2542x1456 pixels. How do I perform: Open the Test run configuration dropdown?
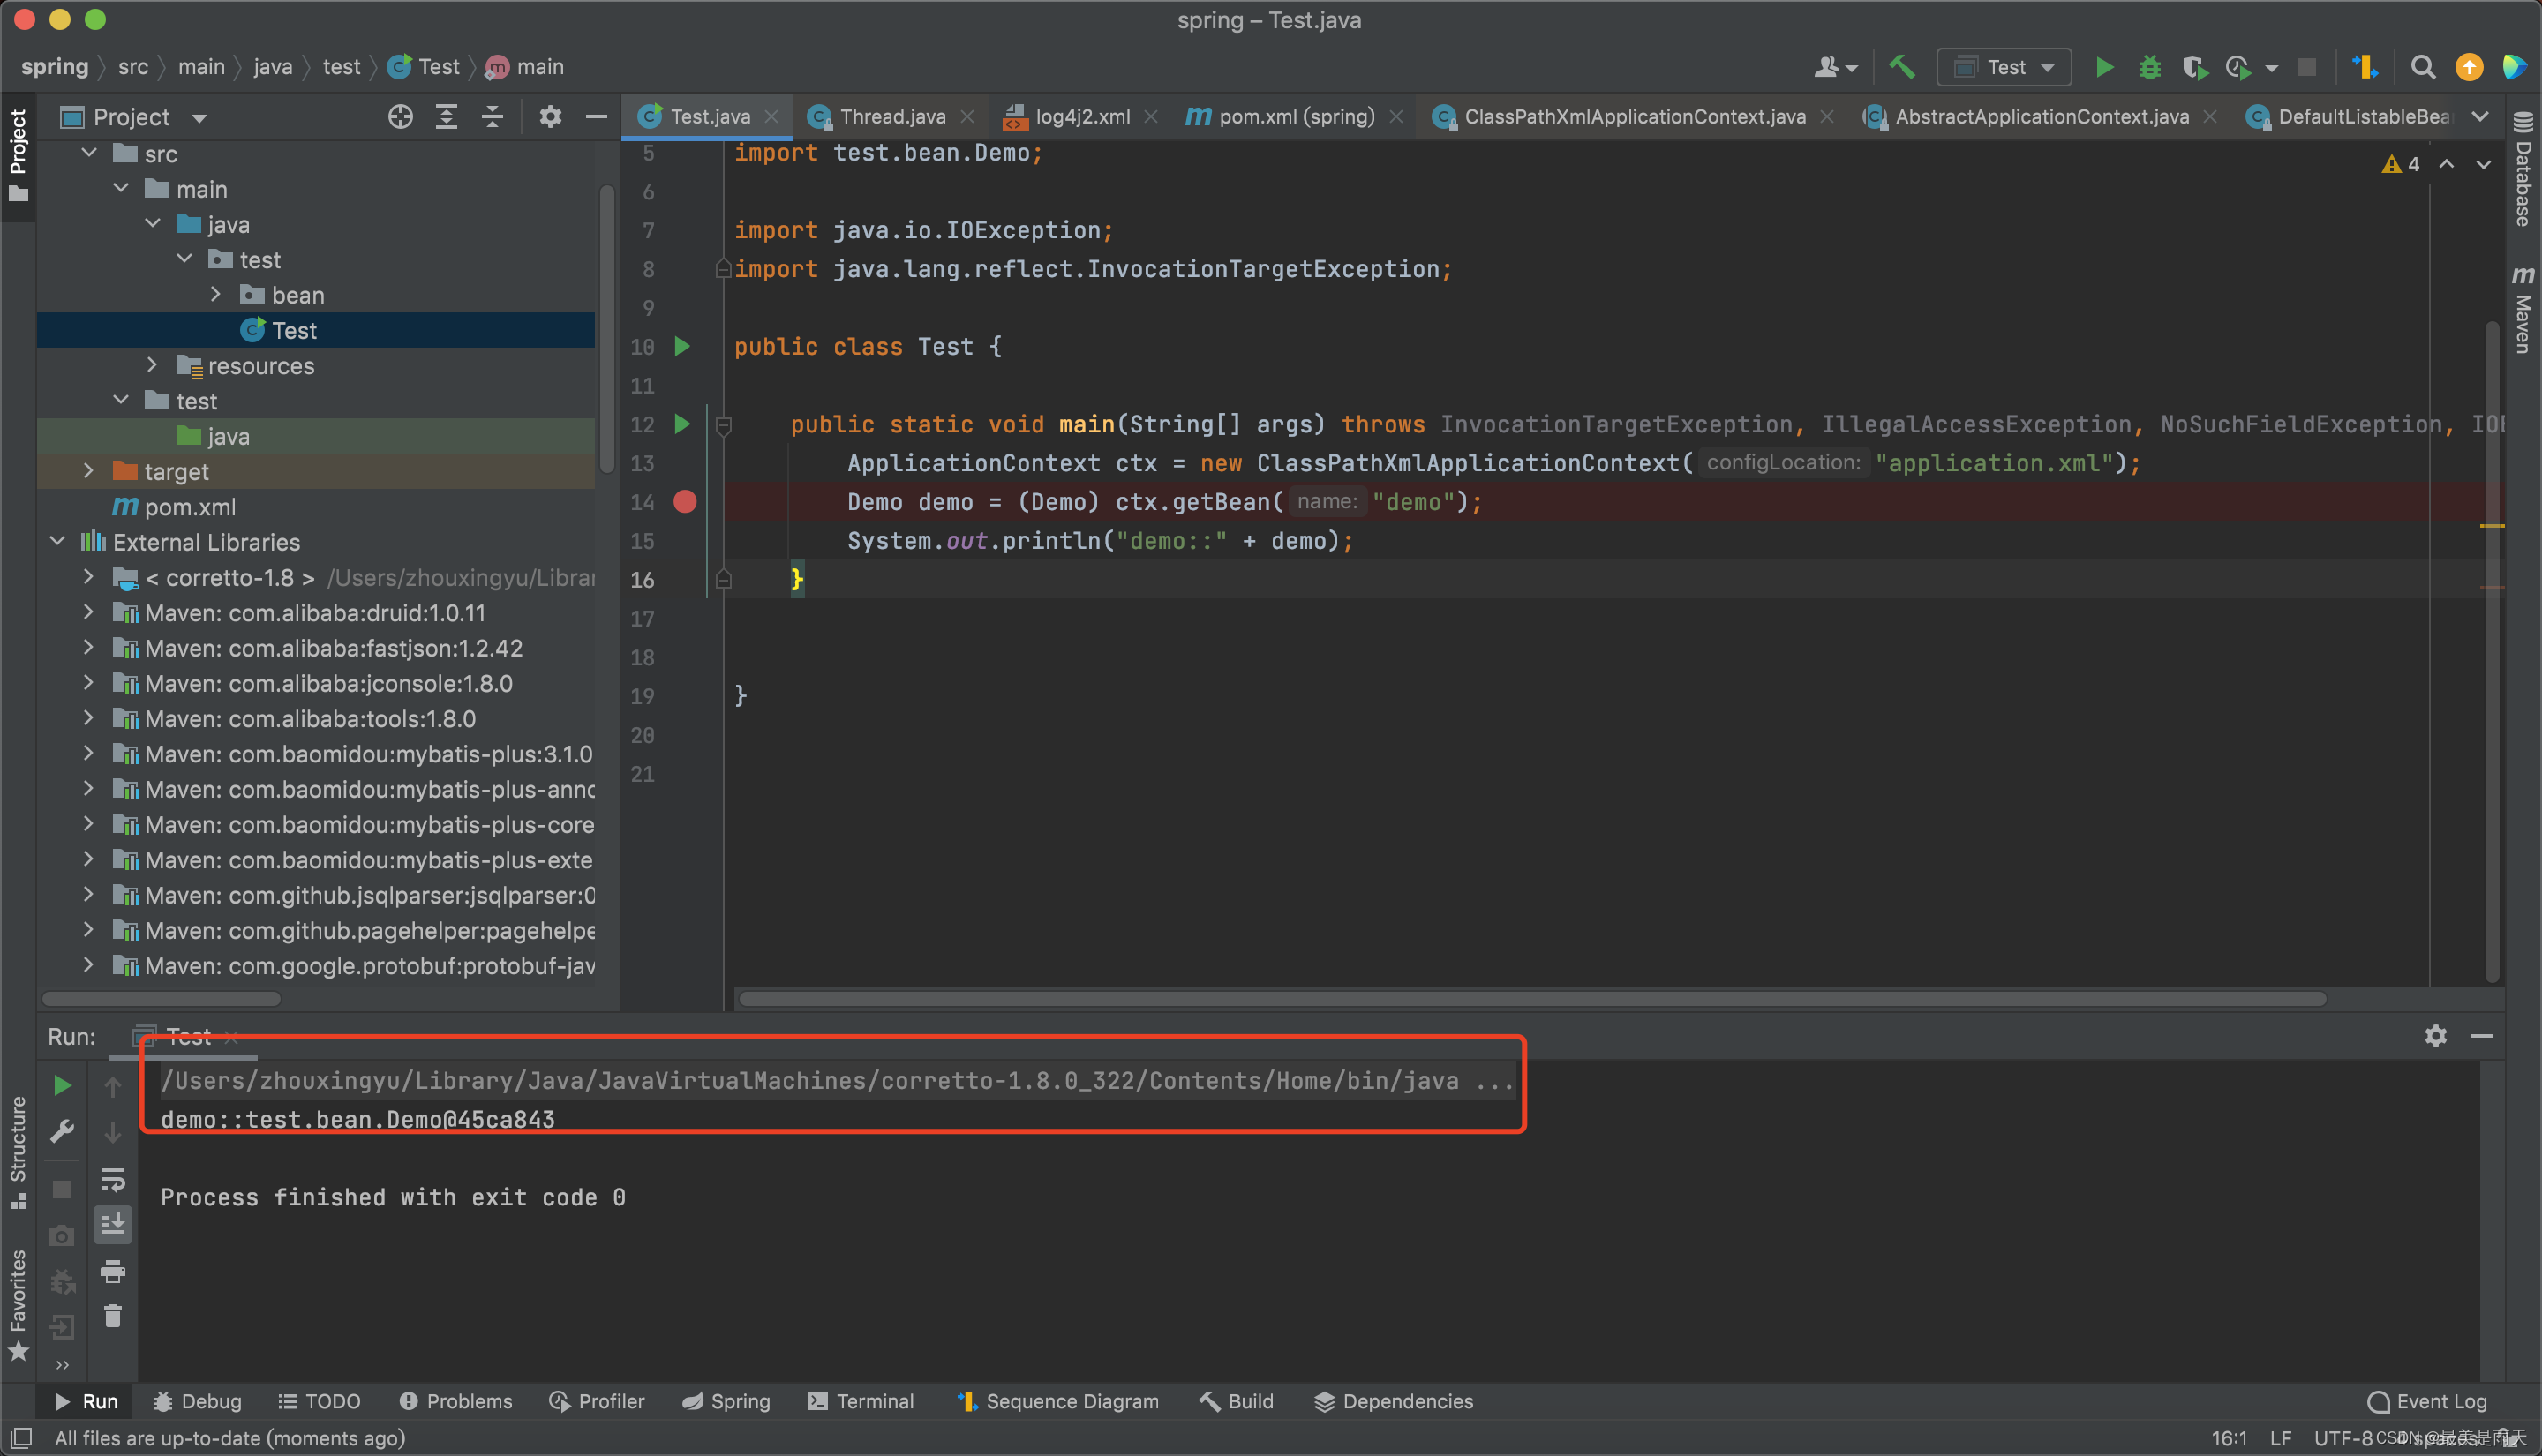[x=2004, y=67]
